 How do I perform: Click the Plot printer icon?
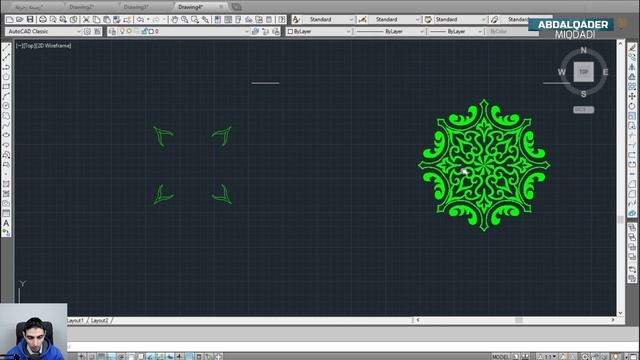42,19
